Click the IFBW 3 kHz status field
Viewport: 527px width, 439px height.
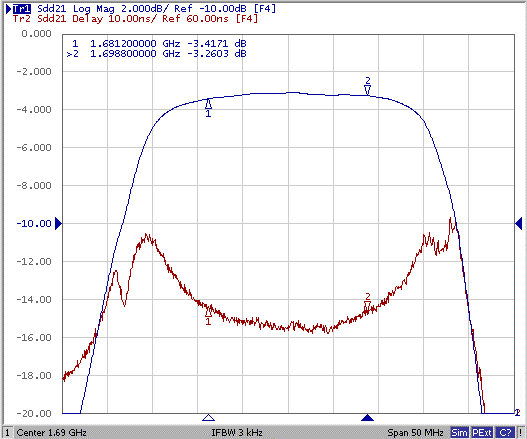pyautogui.click(x=237, y=433)
